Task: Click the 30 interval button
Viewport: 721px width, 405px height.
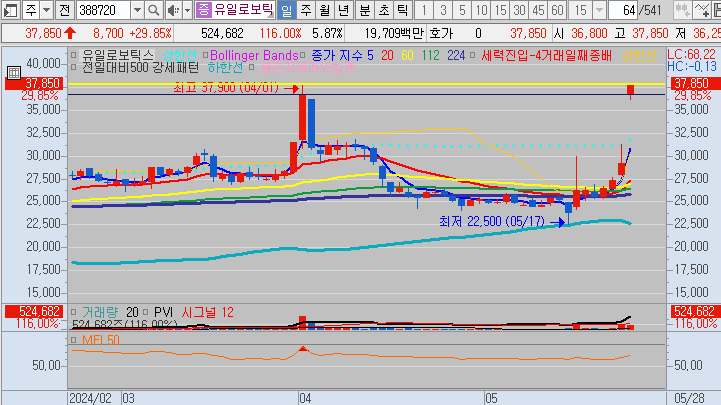Action: pos(519,10)
